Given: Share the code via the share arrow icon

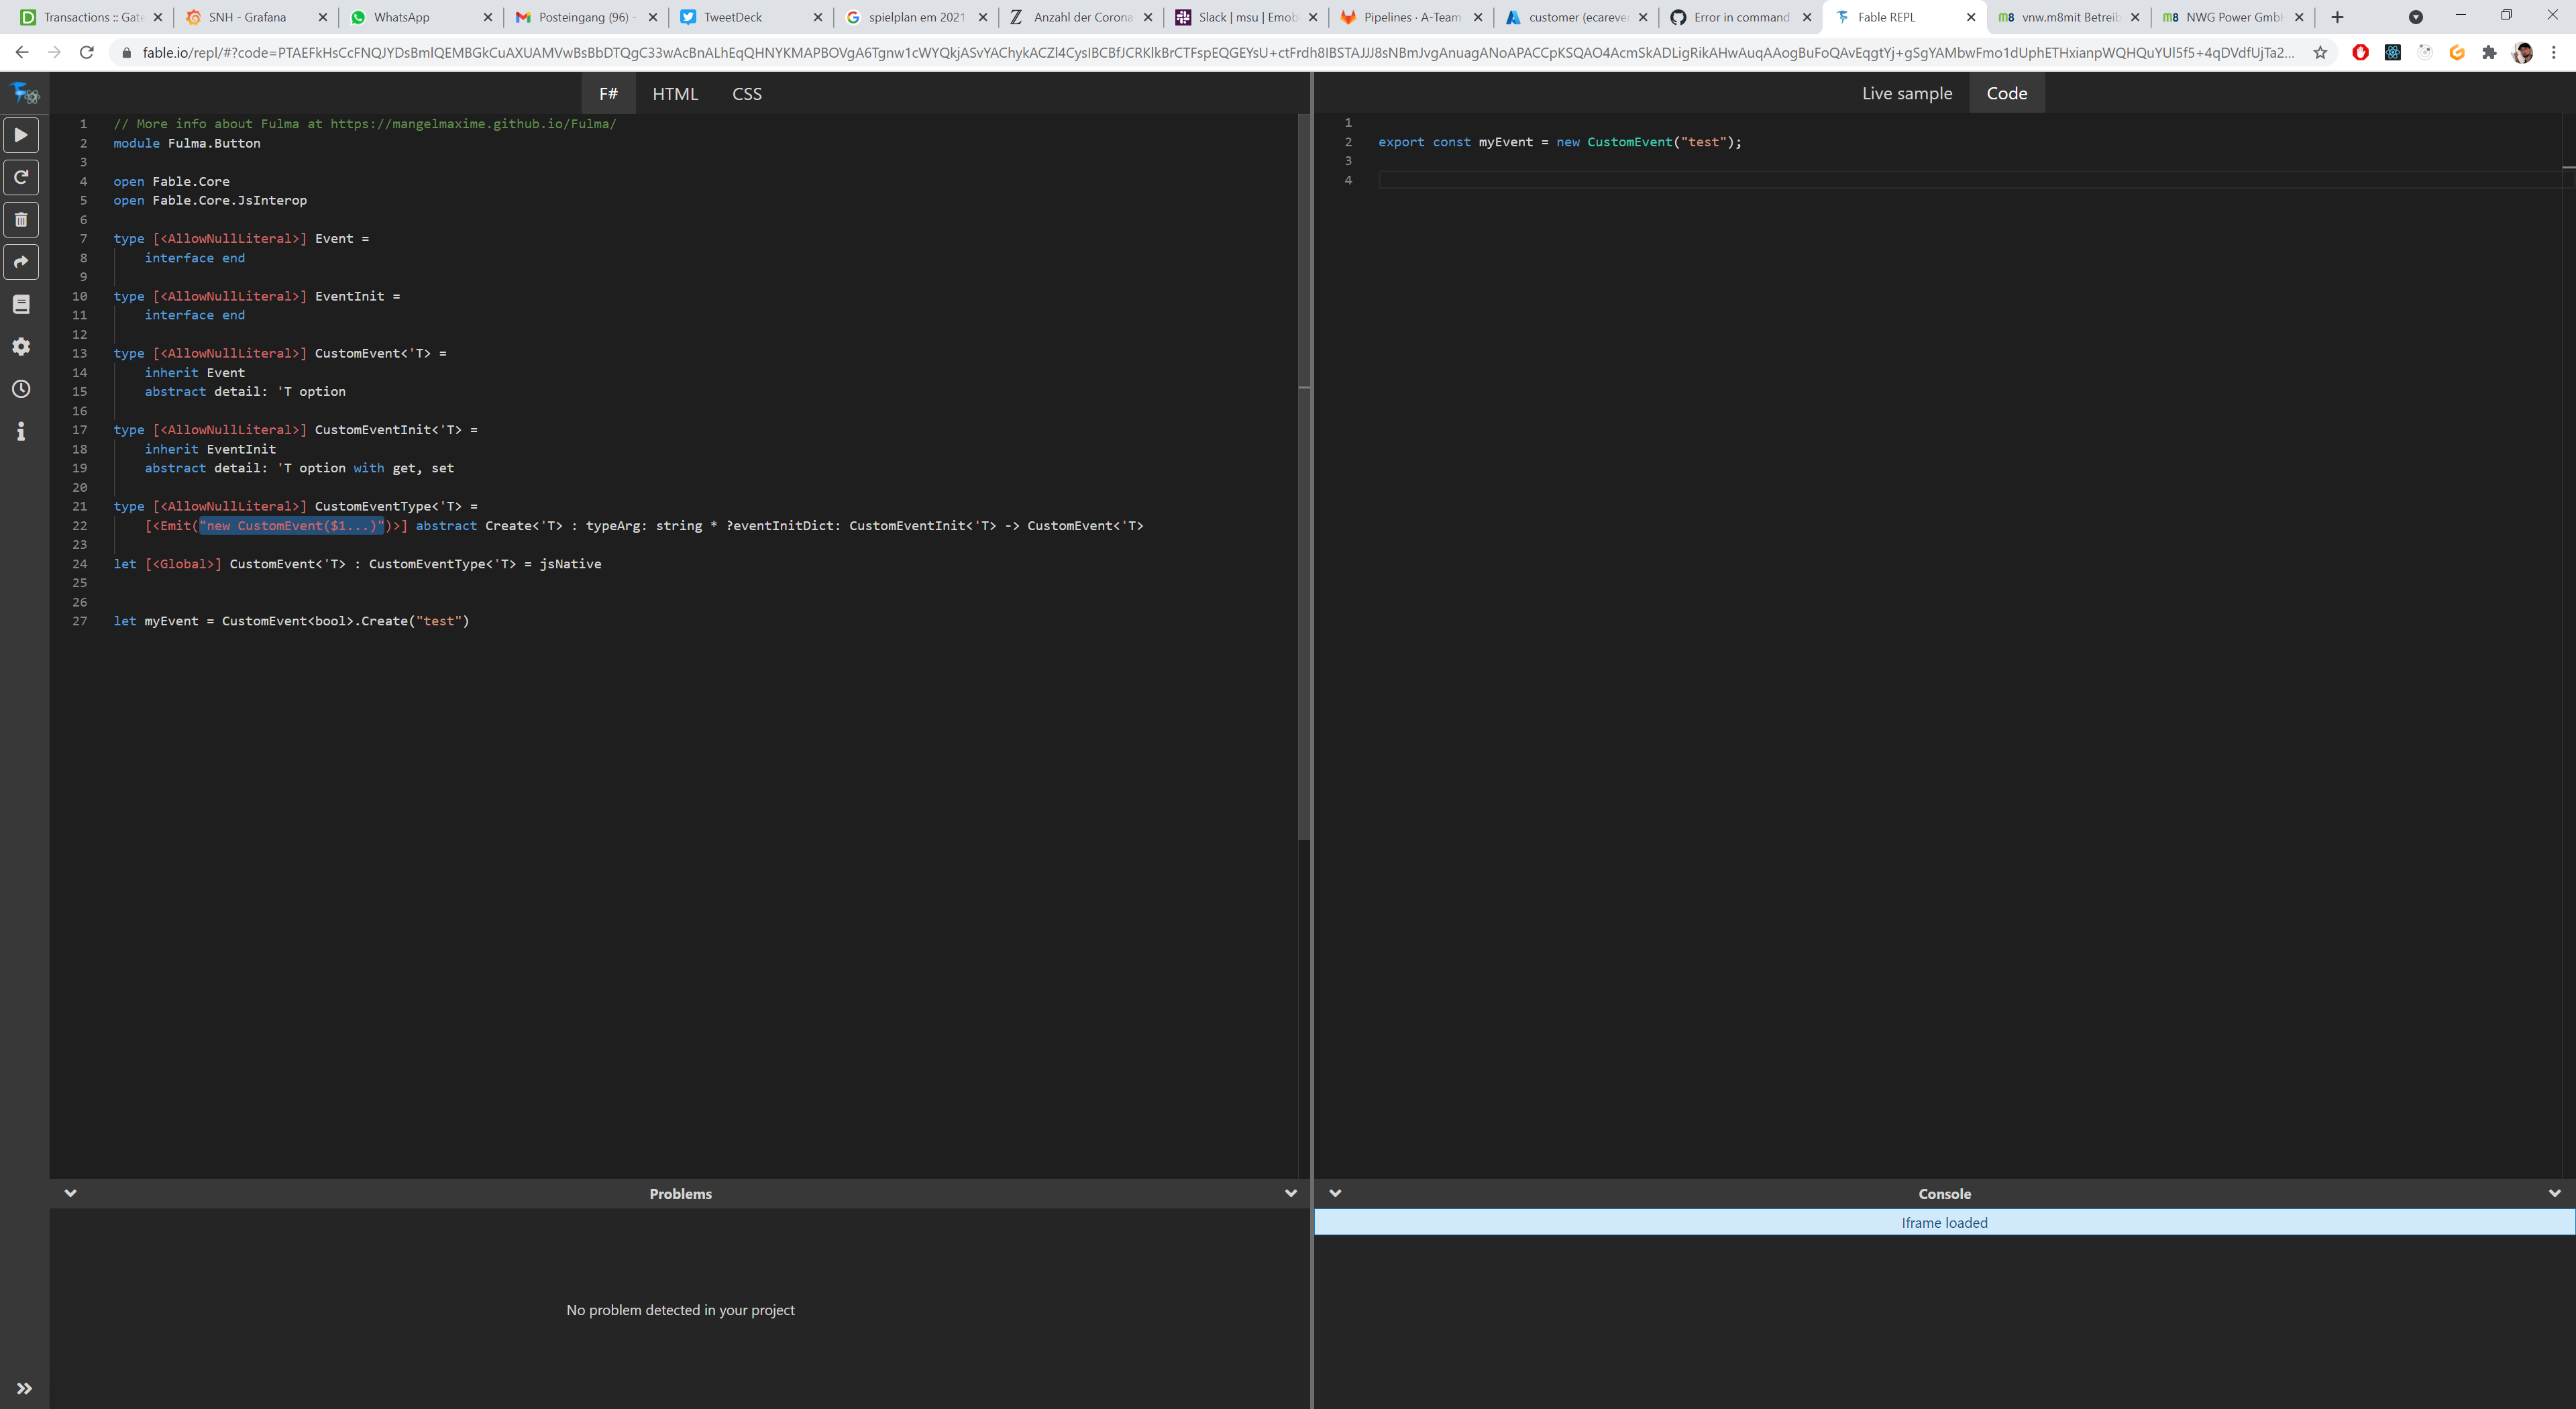Looking at the screenshot, I should pyautogui.click(x=20, y=262).
